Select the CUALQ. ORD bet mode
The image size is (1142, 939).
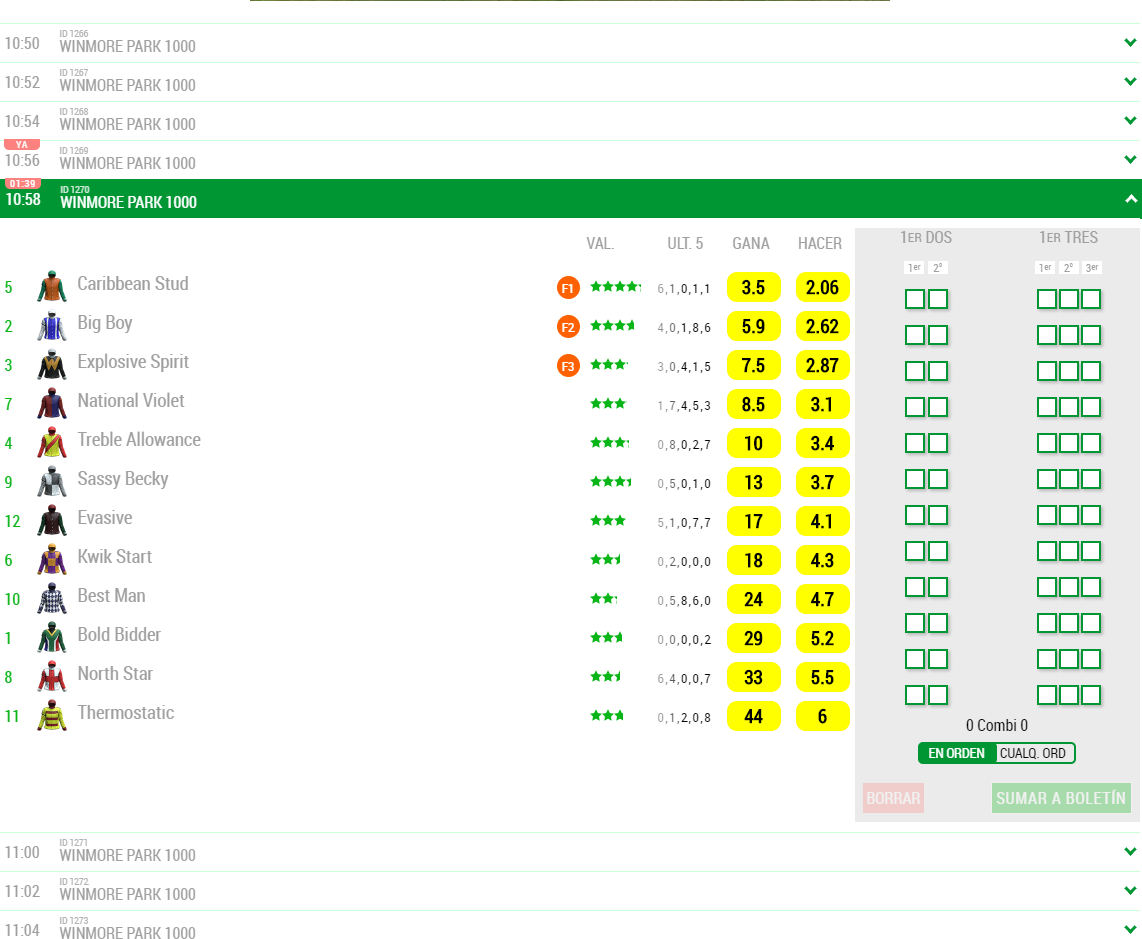1034,753
